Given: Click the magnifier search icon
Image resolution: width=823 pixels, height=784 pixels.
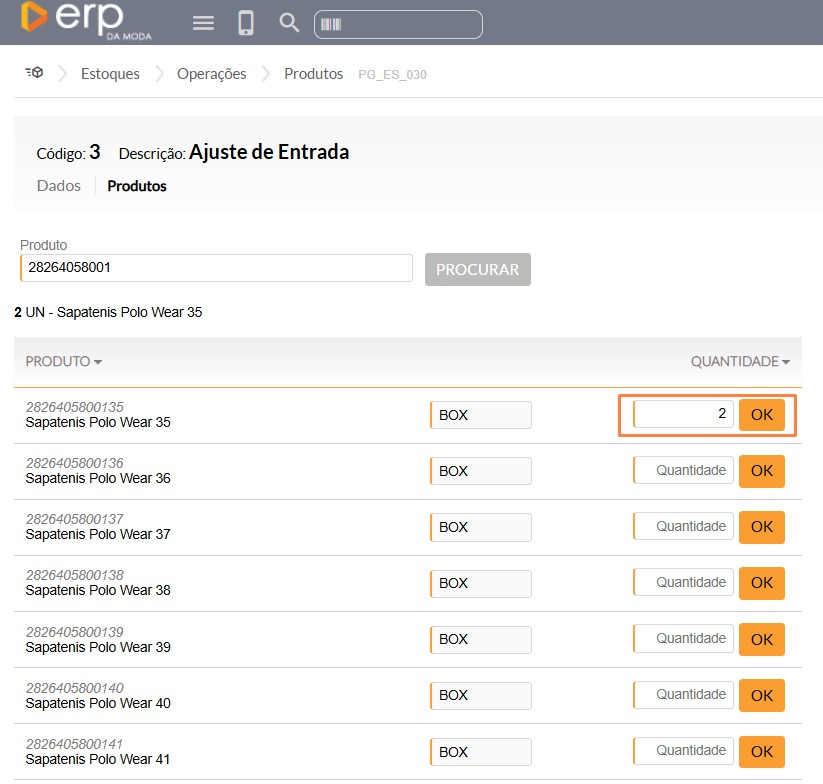Looking at the screenshot, I should pos(289,23).
